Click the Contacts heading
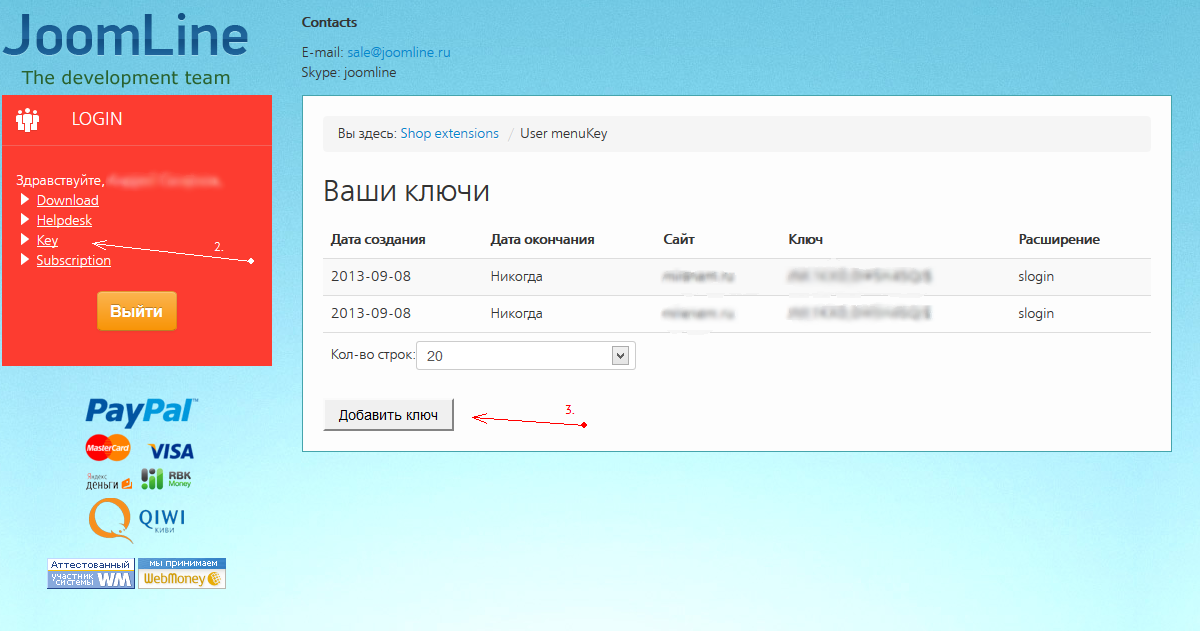 329,22
